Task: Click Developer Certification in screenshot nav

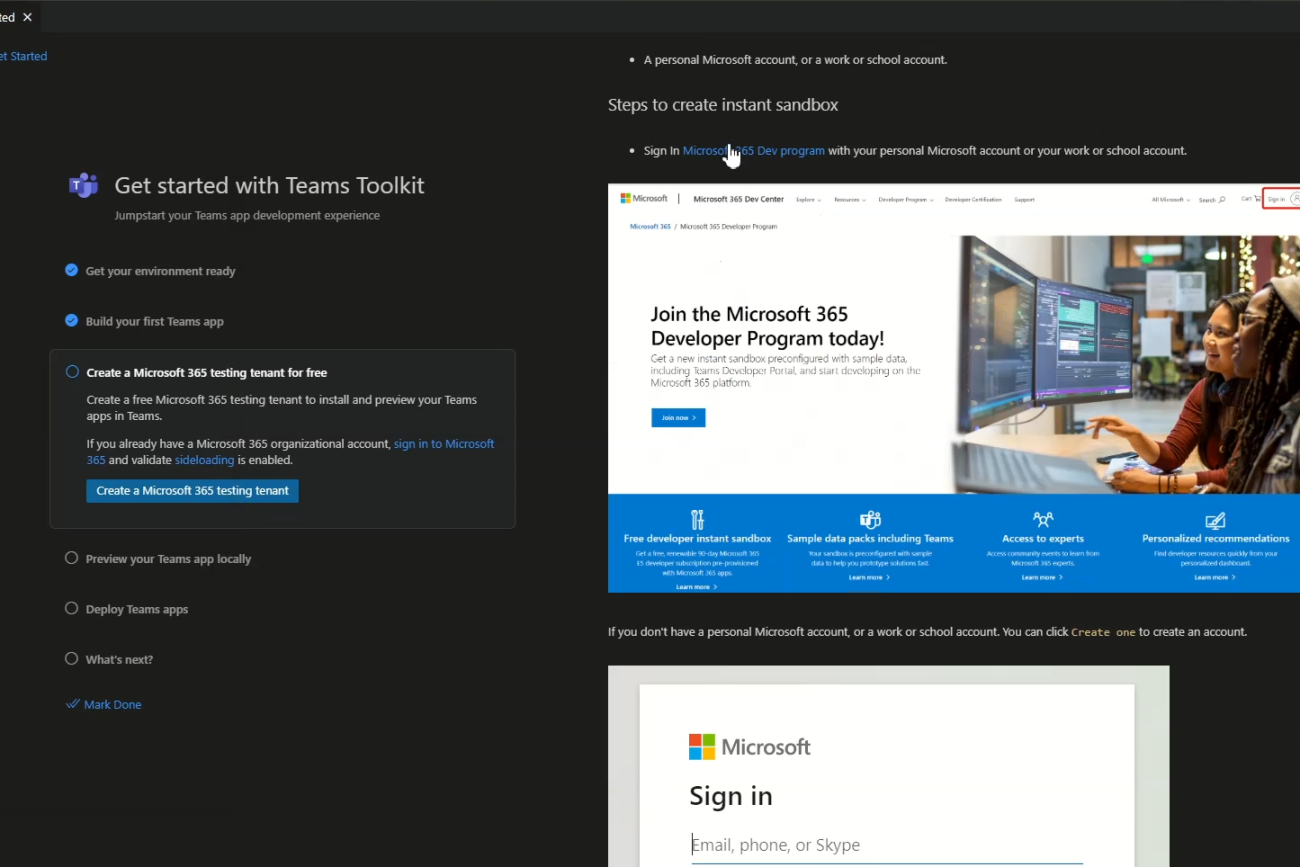Action: tap(973, 200)
